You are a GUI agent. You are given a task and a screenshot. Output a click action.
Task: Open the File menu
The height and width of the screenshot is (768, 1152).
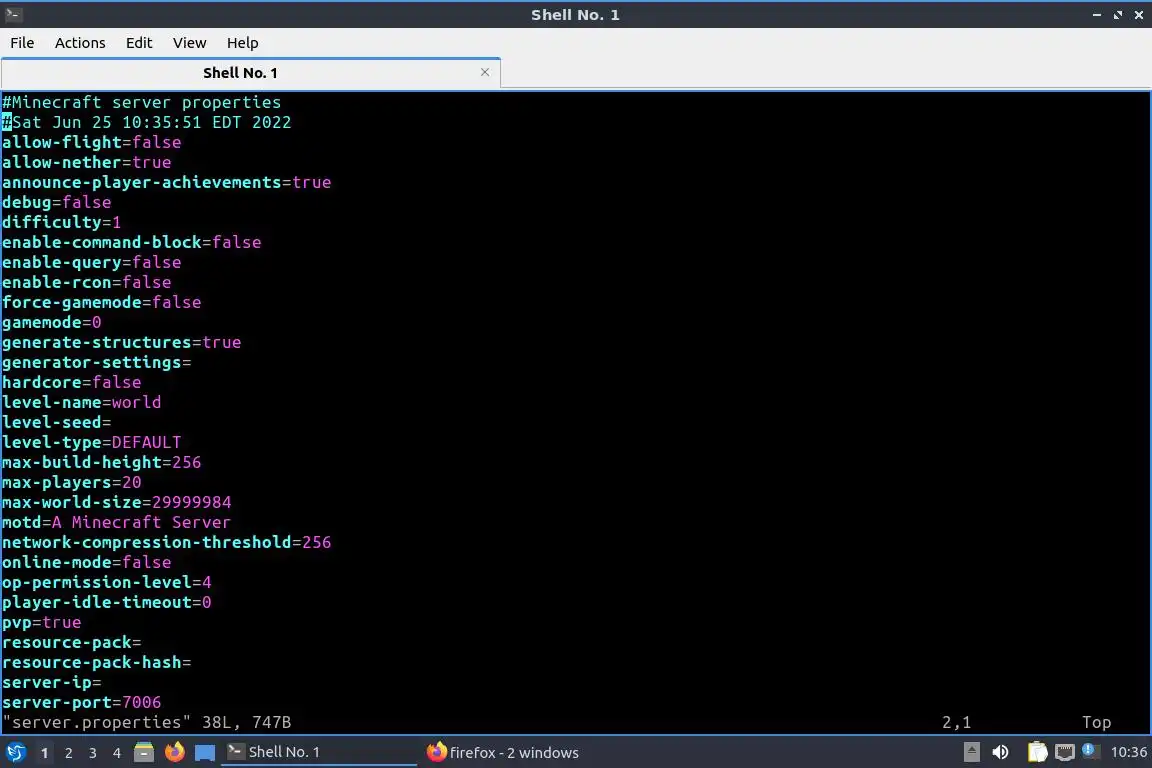click(22, 43)
